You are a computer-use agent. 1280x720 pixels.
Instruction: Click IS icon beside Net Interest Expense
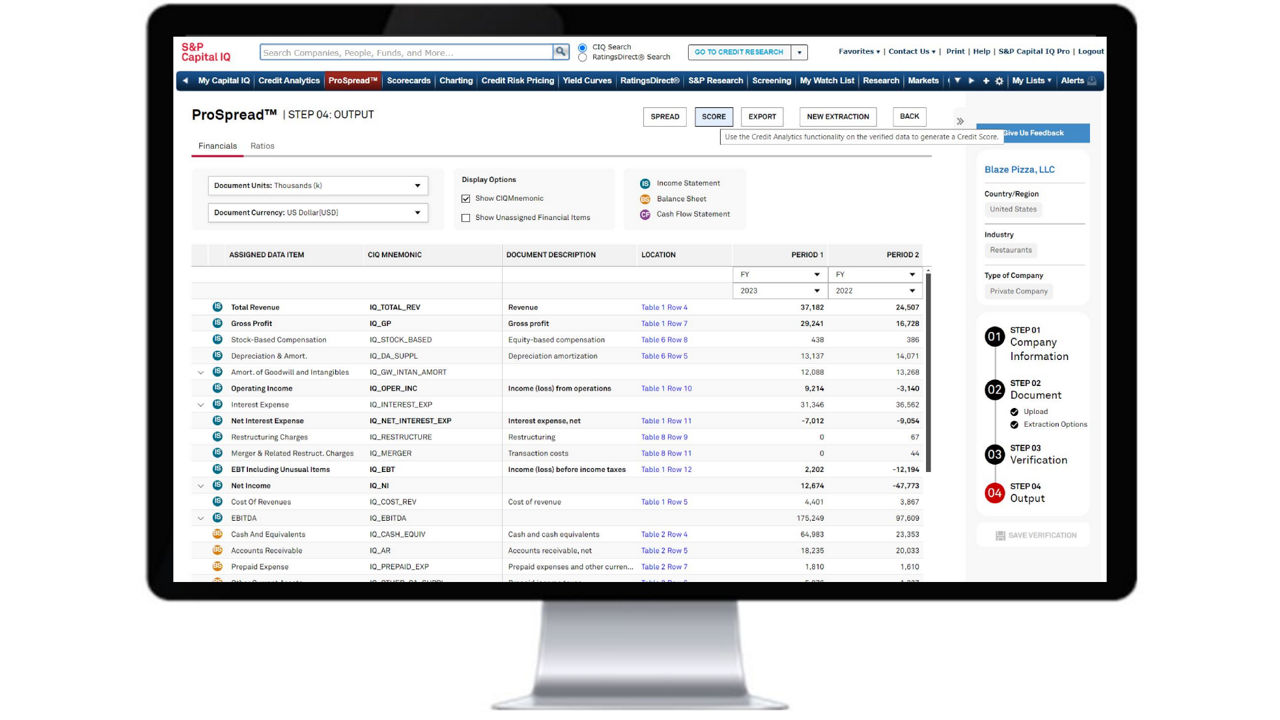[217, 420]
